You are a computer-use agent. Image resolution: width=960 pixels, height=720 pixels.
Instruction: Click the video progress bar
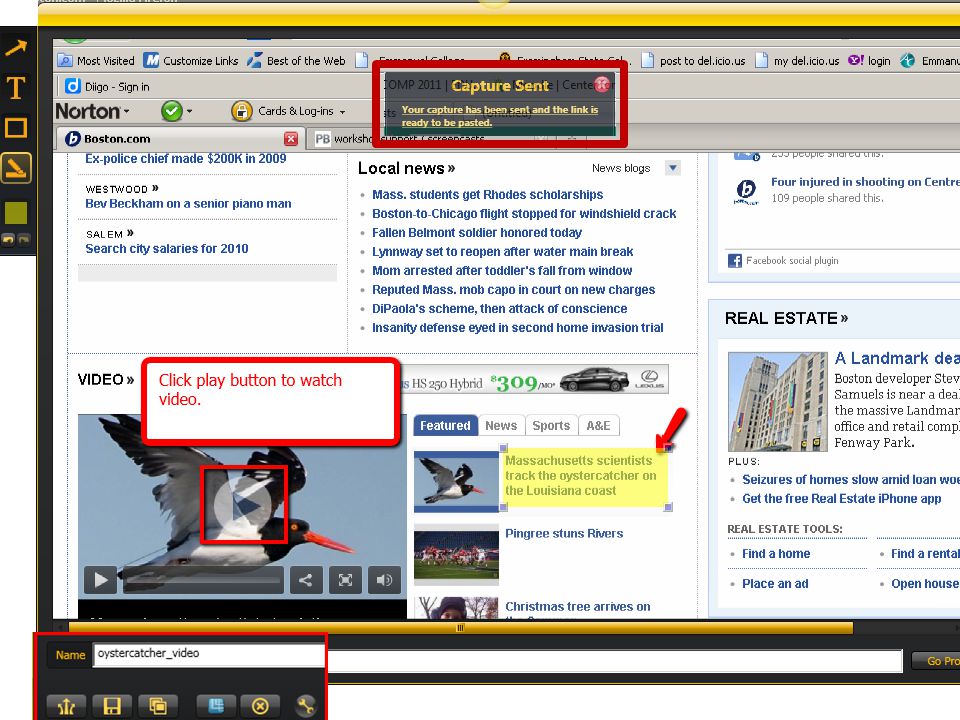point(203,580)
